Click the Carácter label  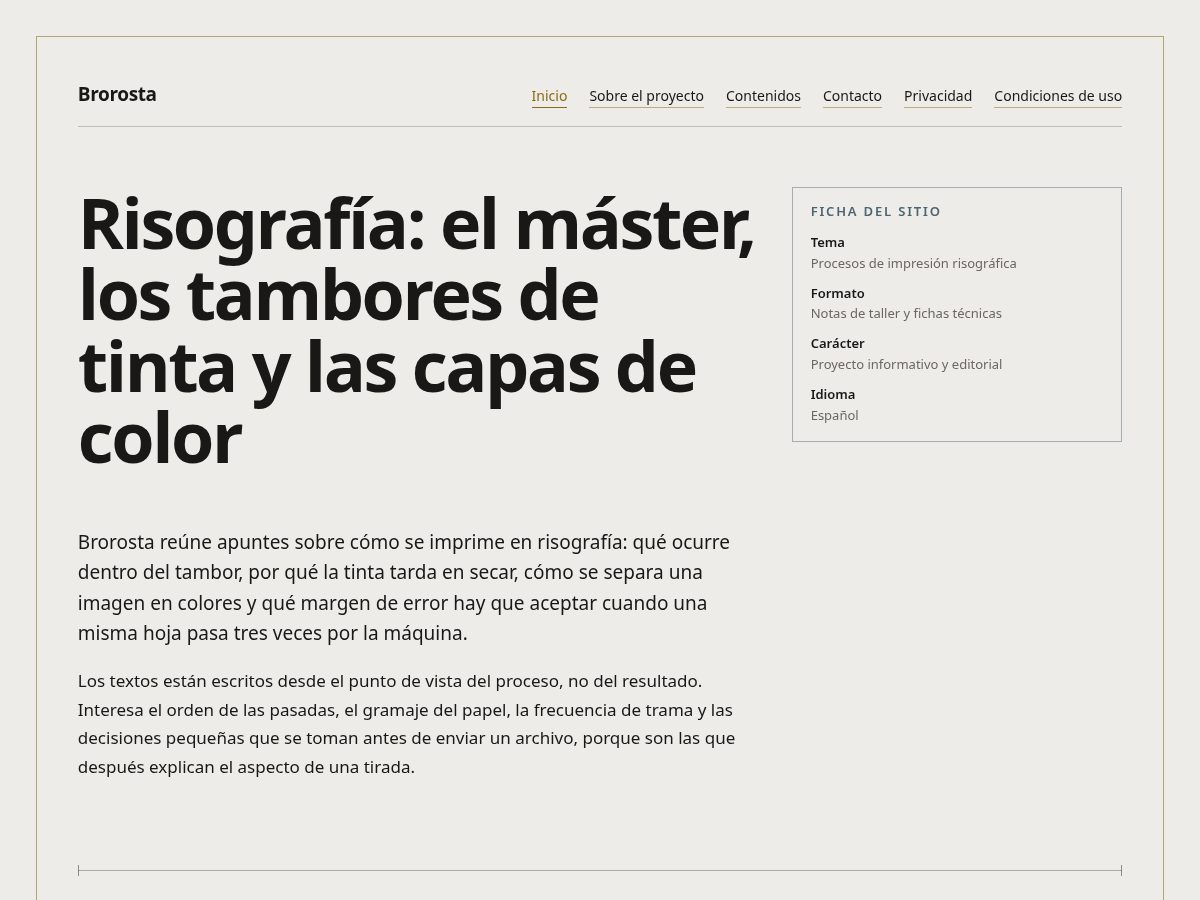pos(838,343)
